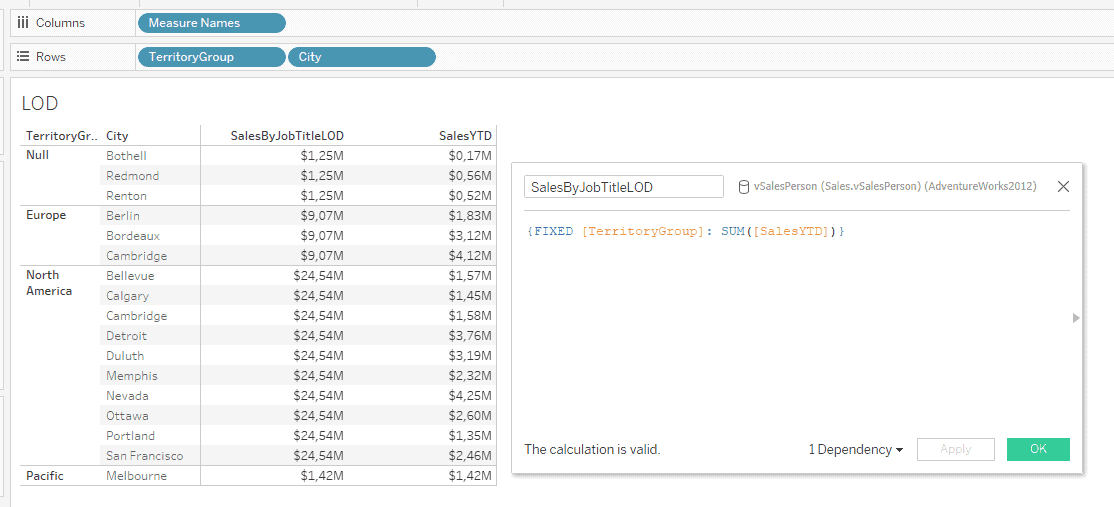Click the SalesYTD column header

(x=465, y=136)
